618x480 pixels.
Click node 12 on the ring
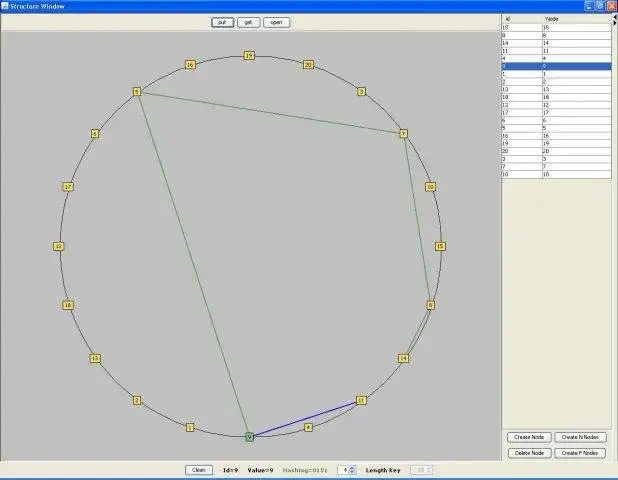[59, 246]
